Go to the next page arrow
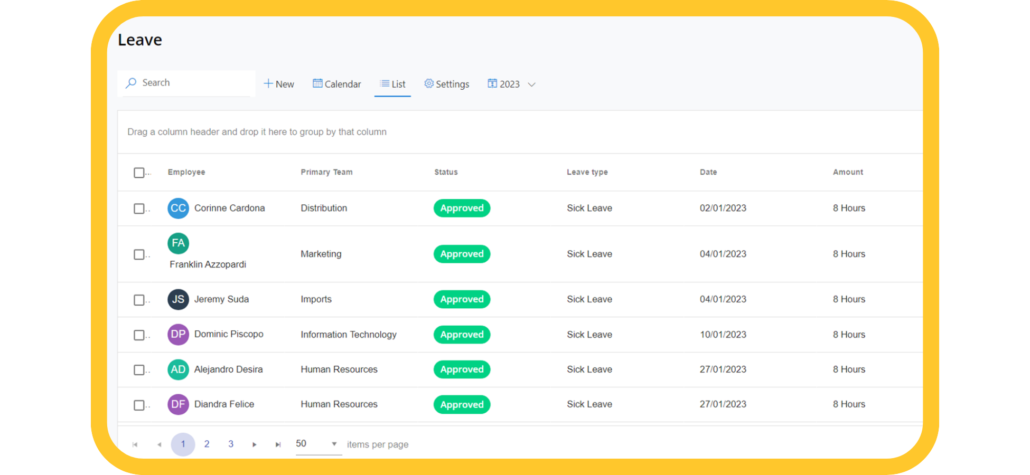Screen dimensions: 1030x475 254,445
